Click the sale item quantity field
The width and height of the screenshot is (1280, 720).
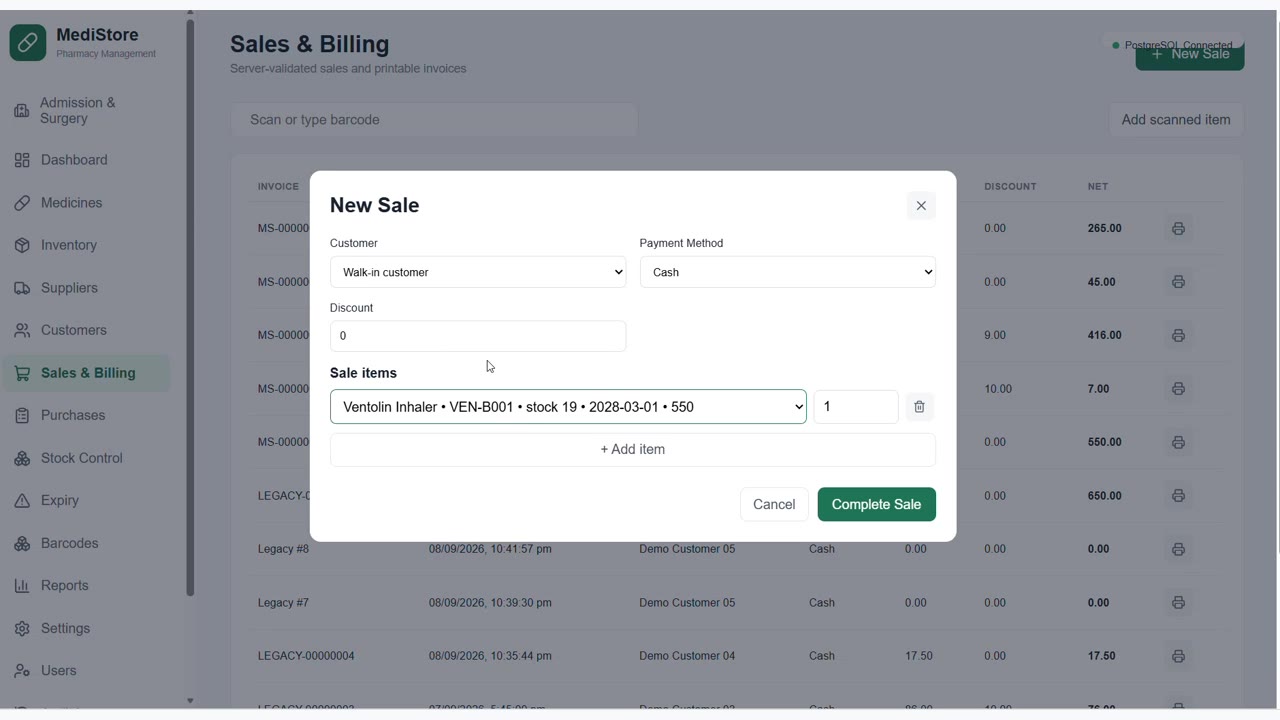tap(856, 407)
